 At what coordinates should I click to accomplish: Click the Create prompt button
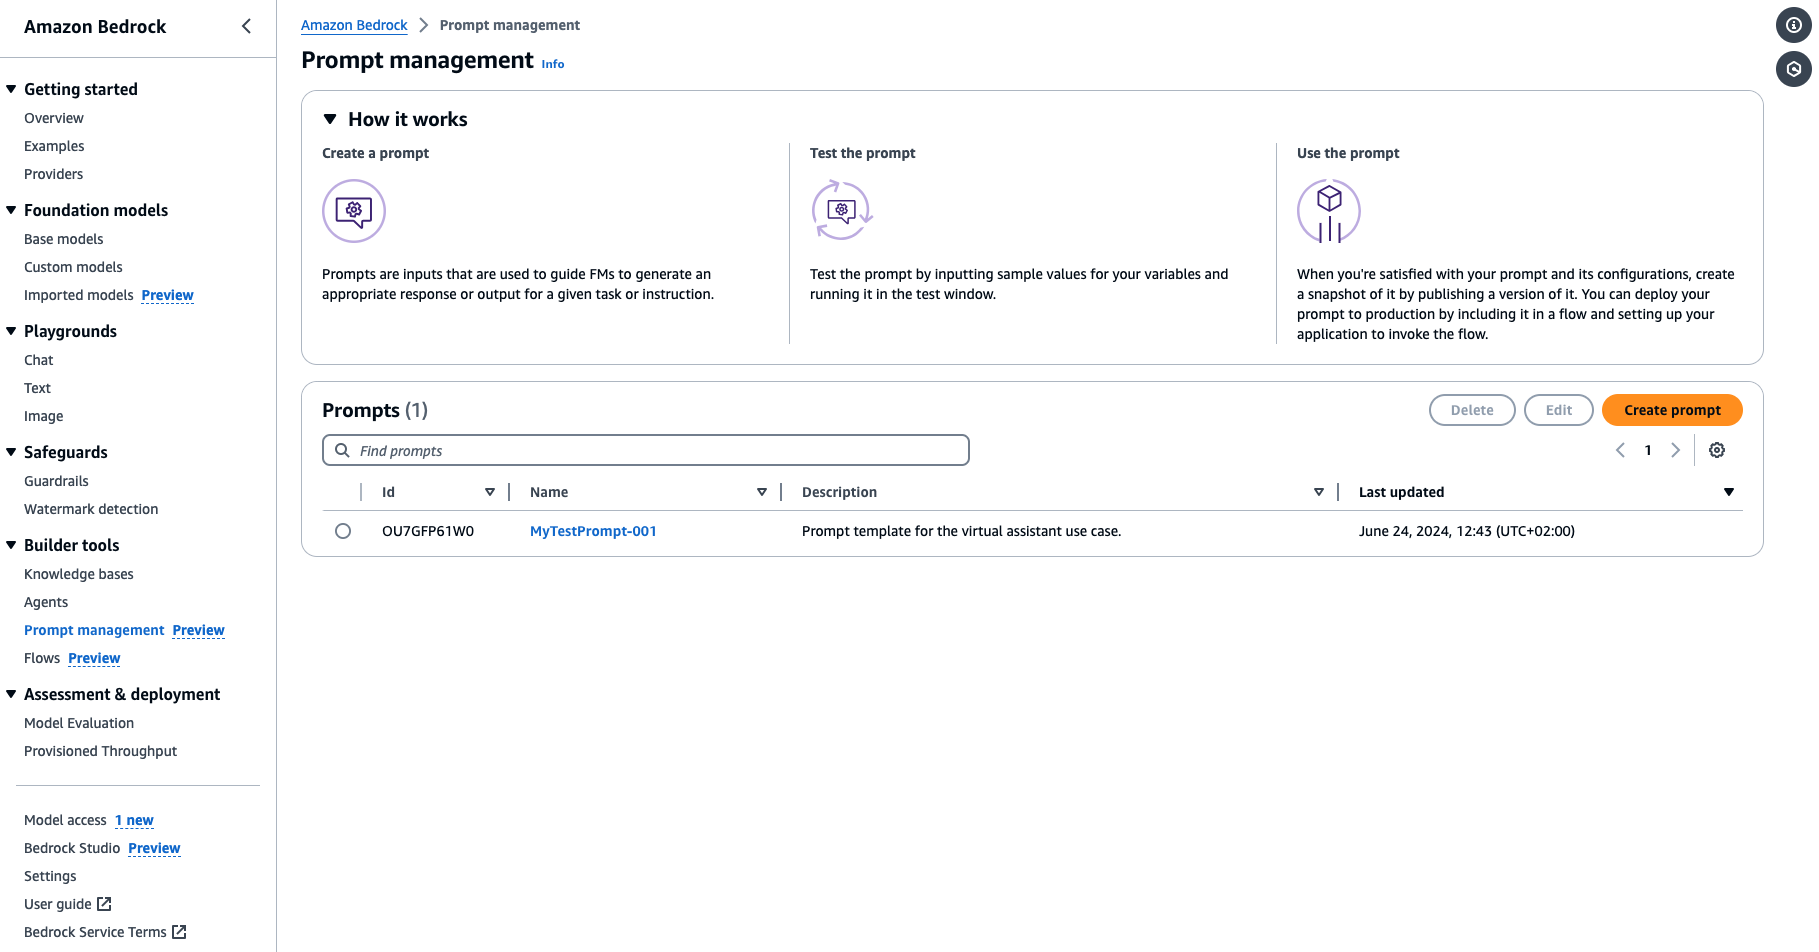[1672, 410]
